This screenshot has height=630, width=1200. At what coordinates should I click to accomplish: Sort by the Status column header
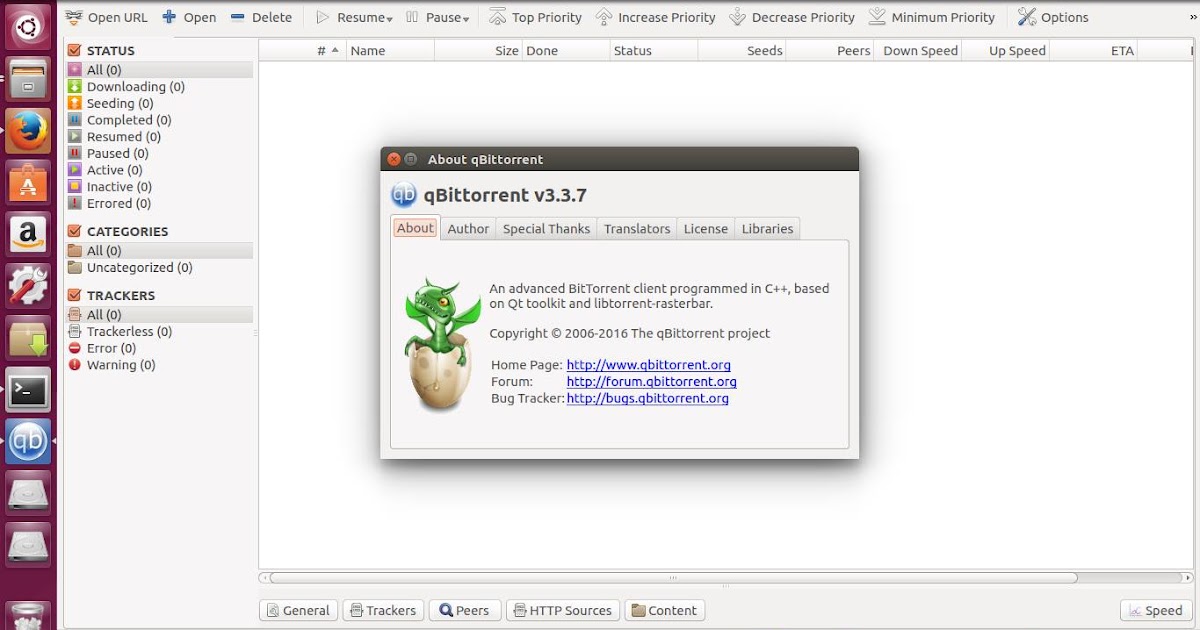click(653, 50)
